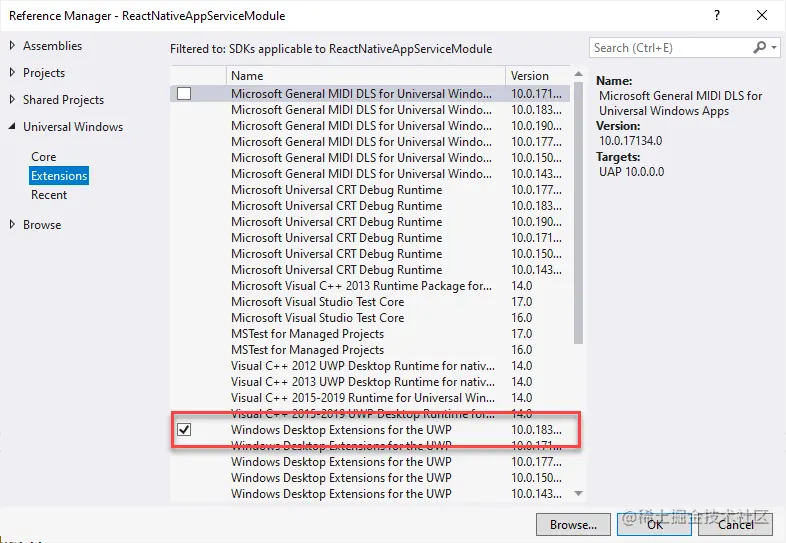Select Core under Universal Windows

[x=44, y=157]
